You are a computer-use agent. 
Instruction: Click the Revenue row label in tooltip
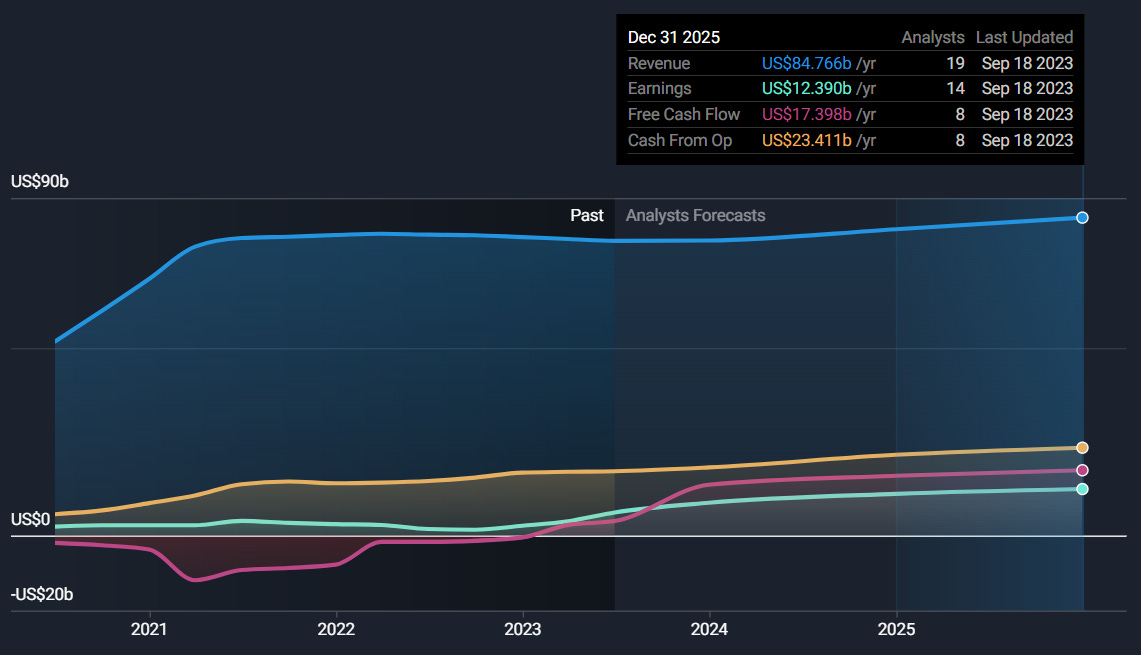tap(659, 63)
